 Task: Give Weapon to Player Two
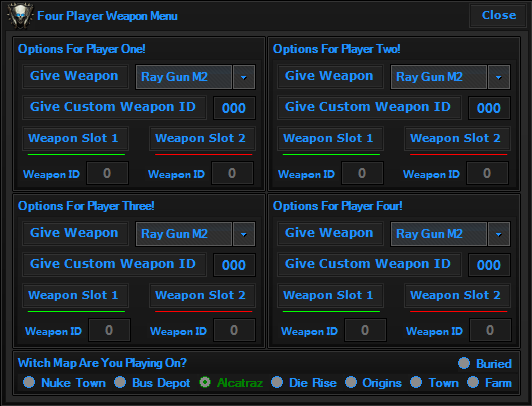pyautogui.click(x=330, y=77)
